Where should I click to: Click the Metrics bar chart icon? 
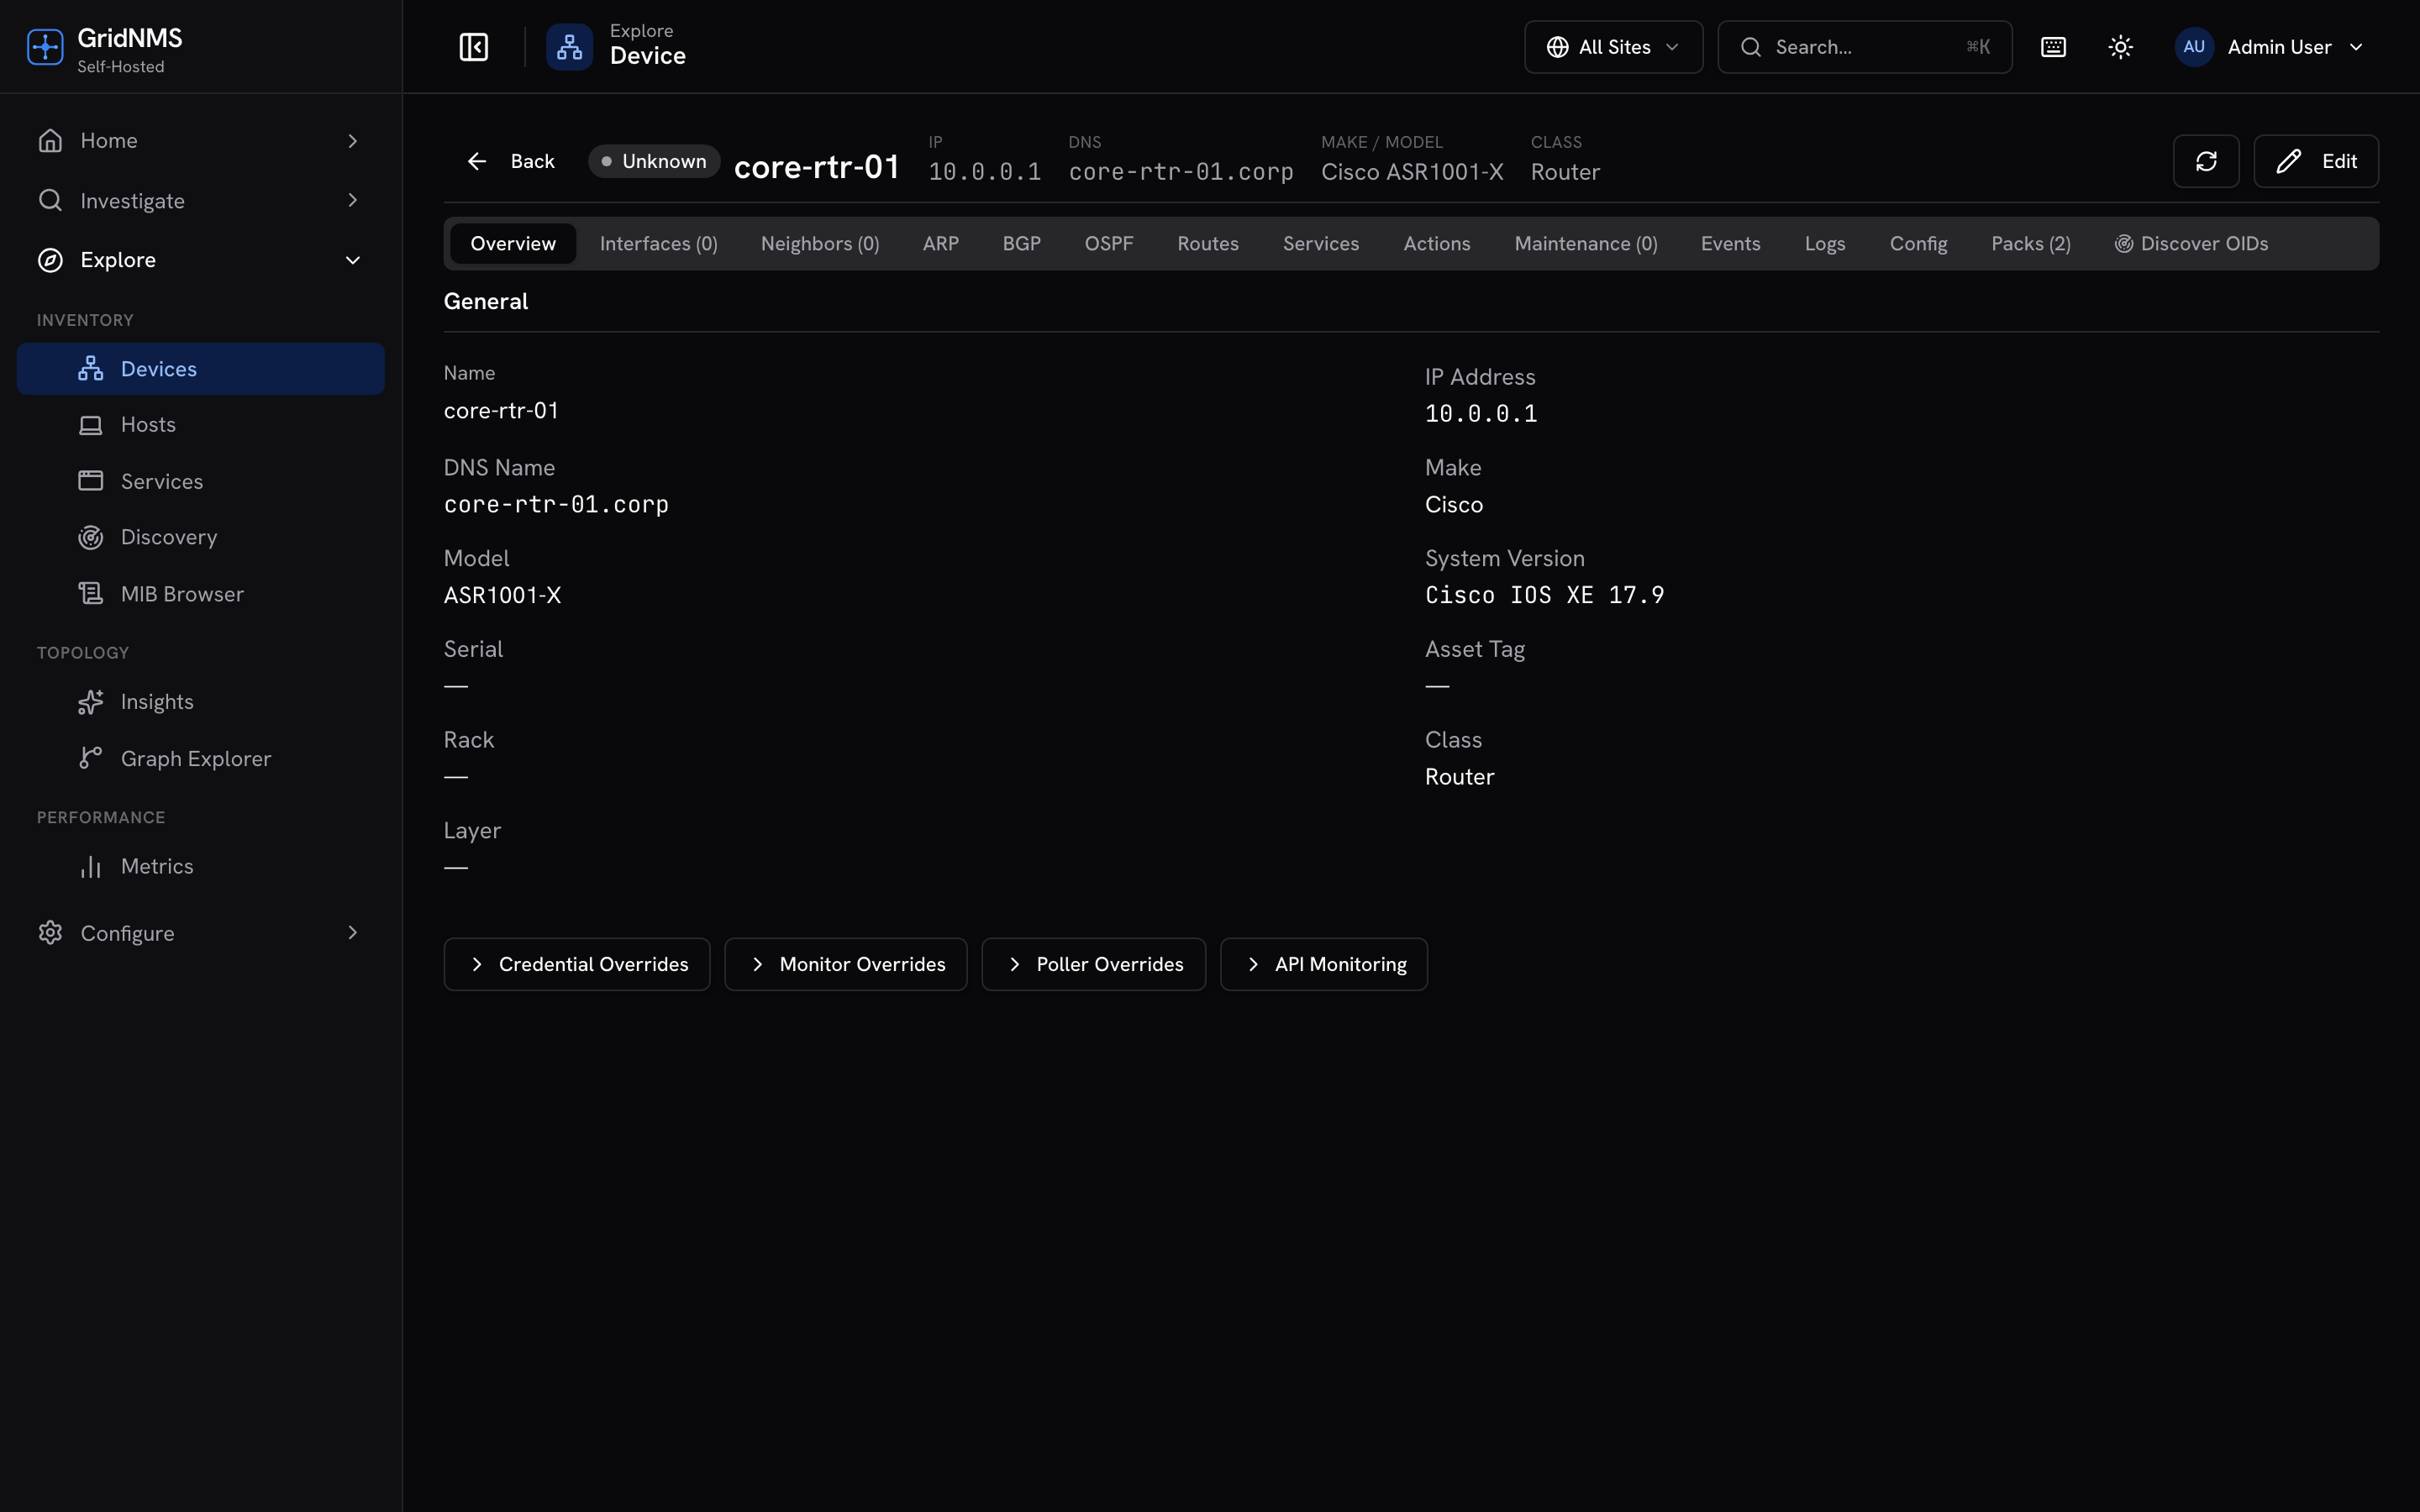[91, 866]
